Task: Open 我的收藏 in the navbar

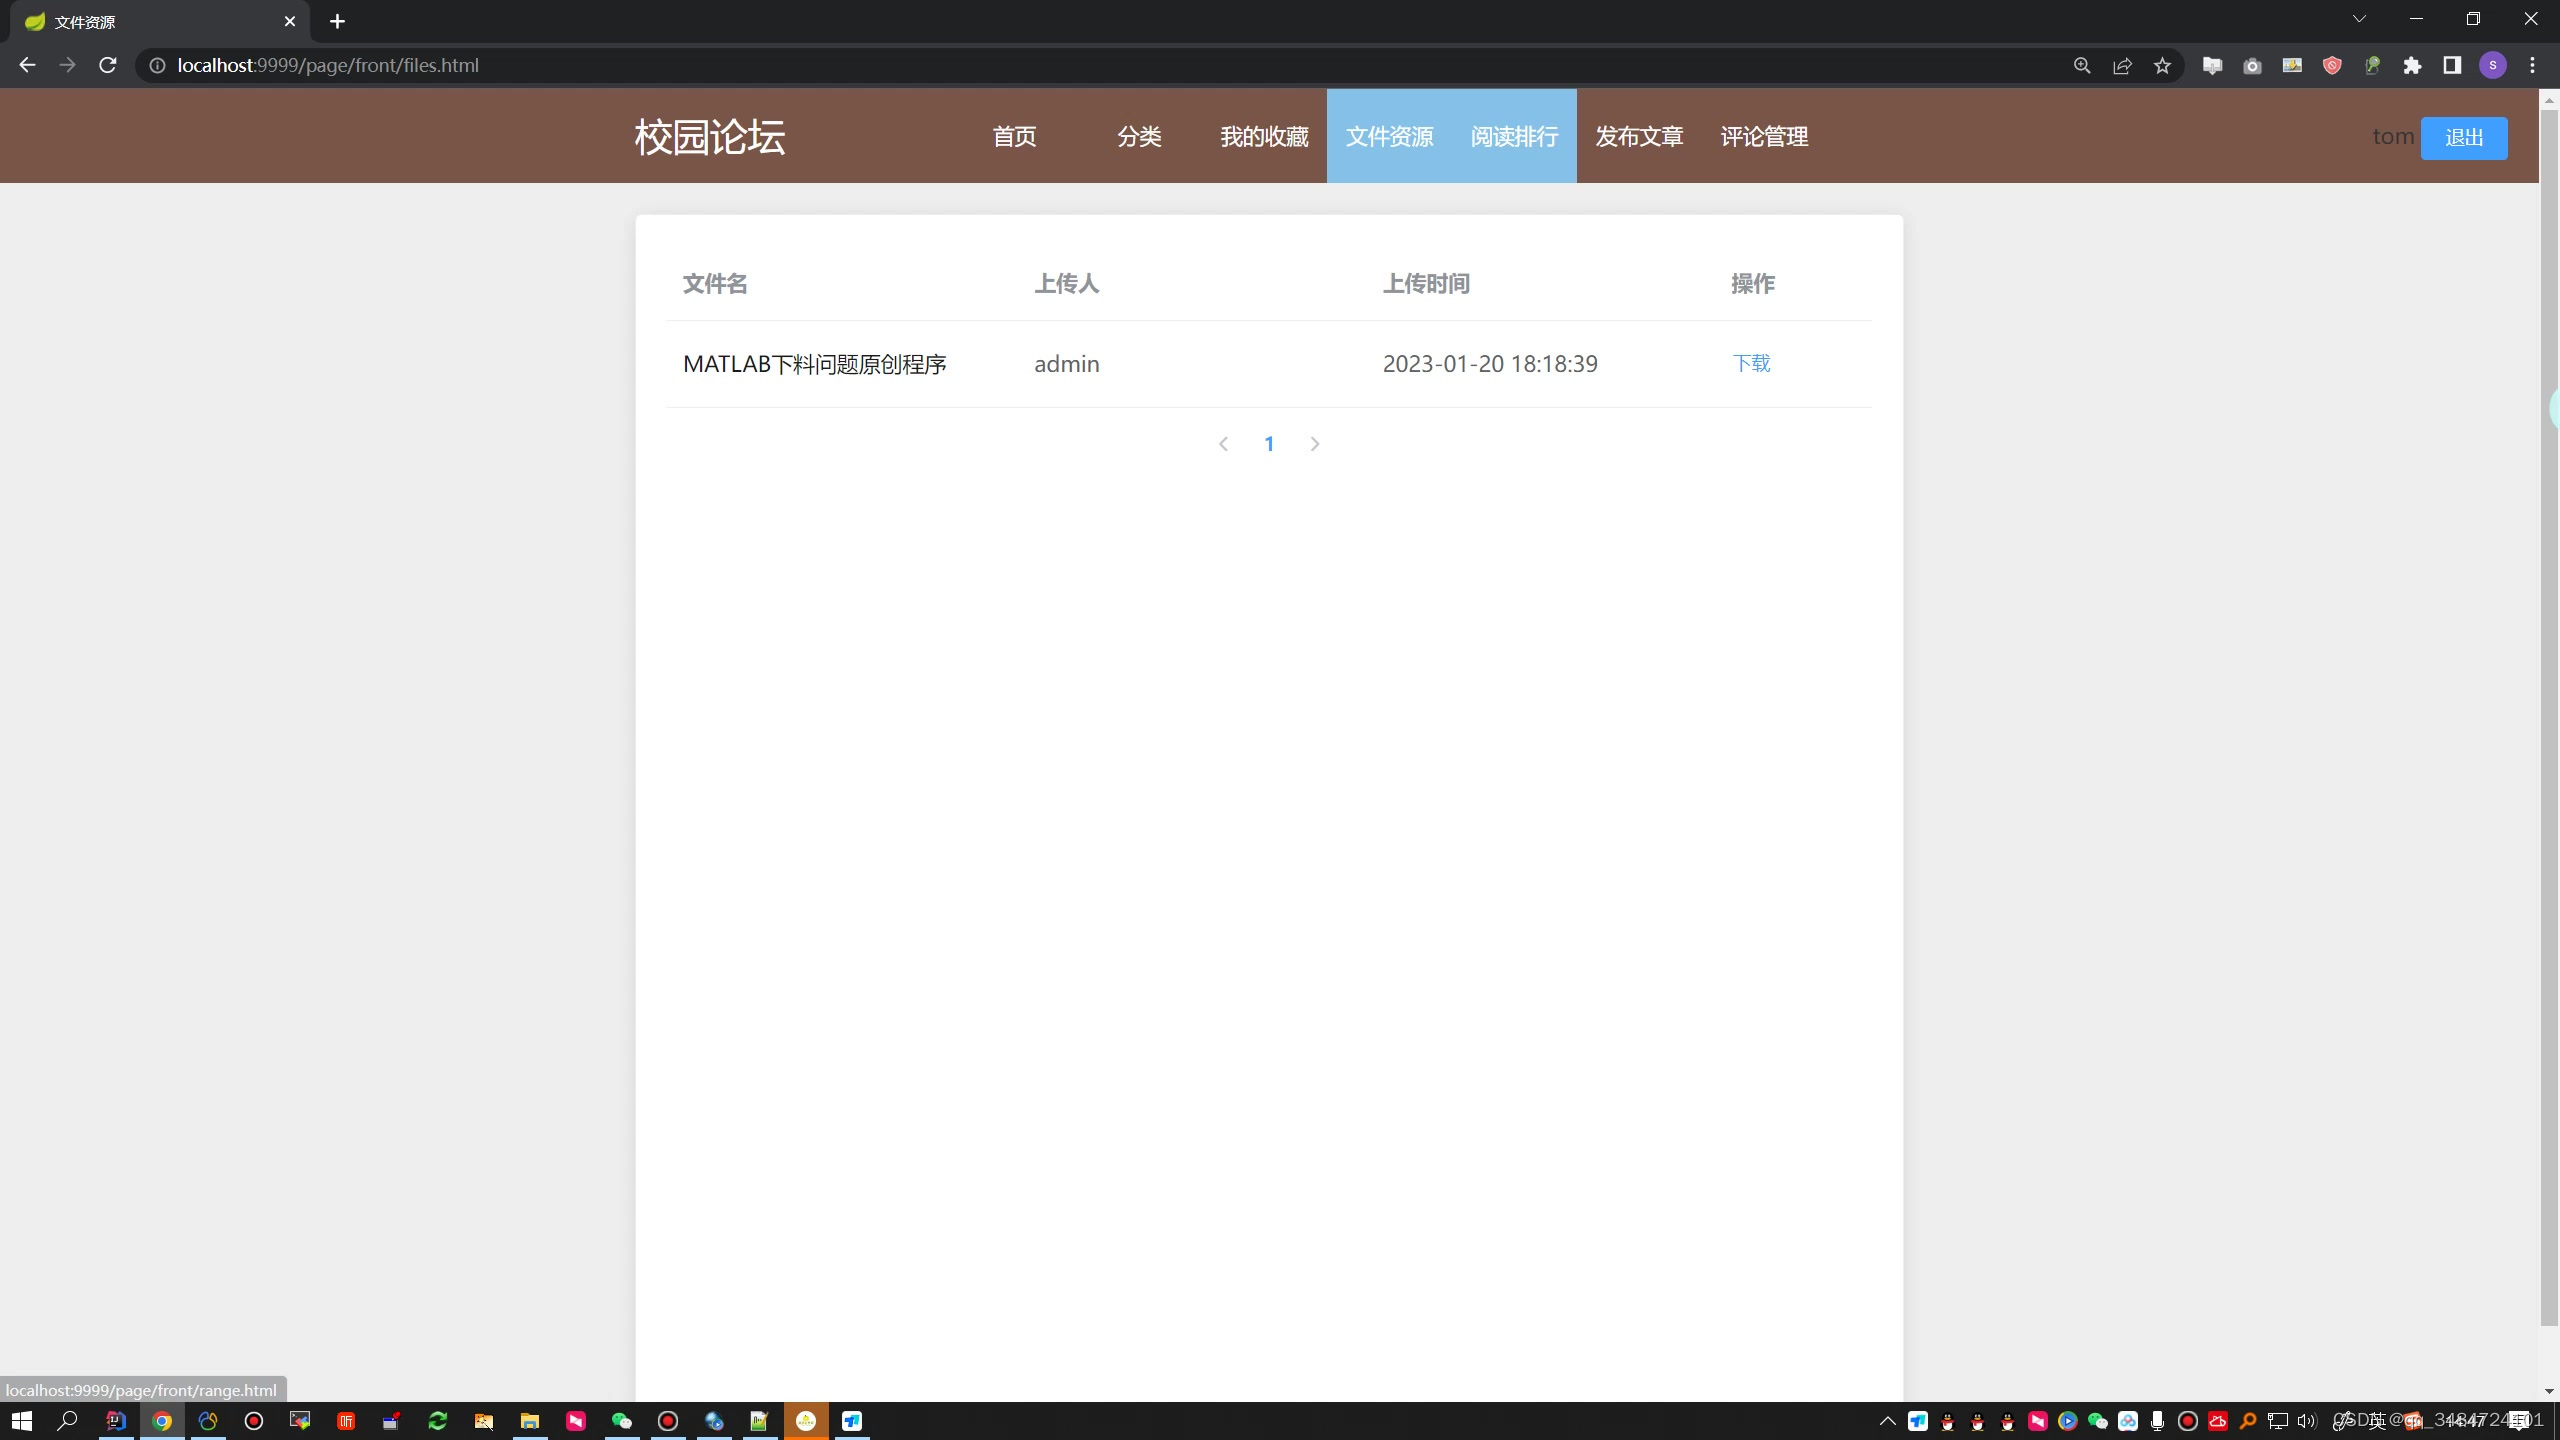Action: (1264, 136)
